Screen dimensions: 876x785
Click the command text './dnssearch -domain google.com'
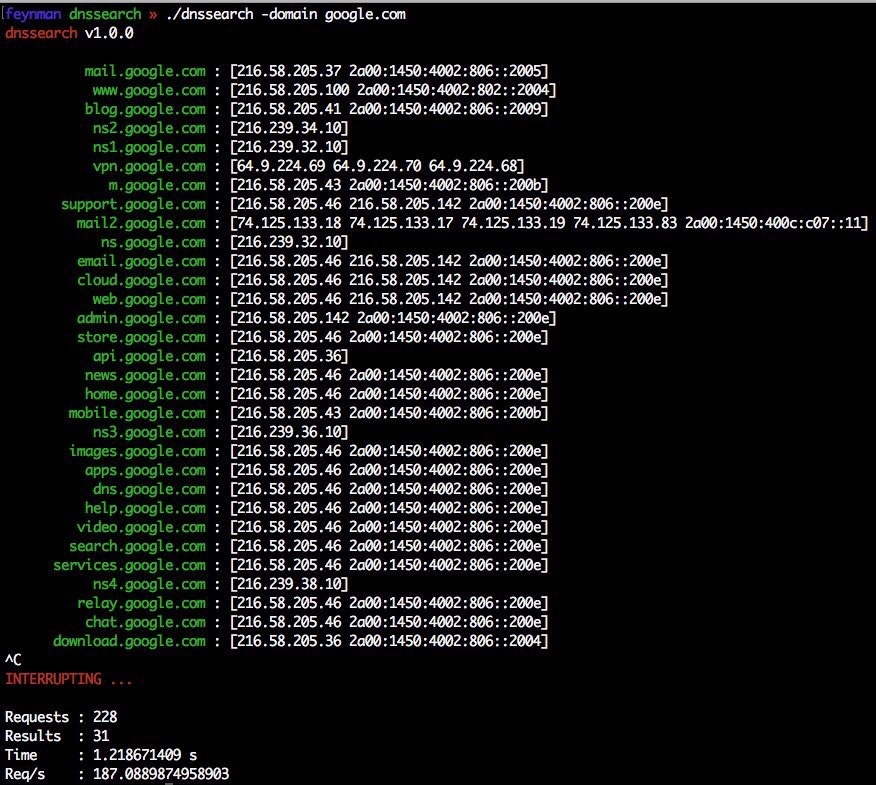[286, 15]
